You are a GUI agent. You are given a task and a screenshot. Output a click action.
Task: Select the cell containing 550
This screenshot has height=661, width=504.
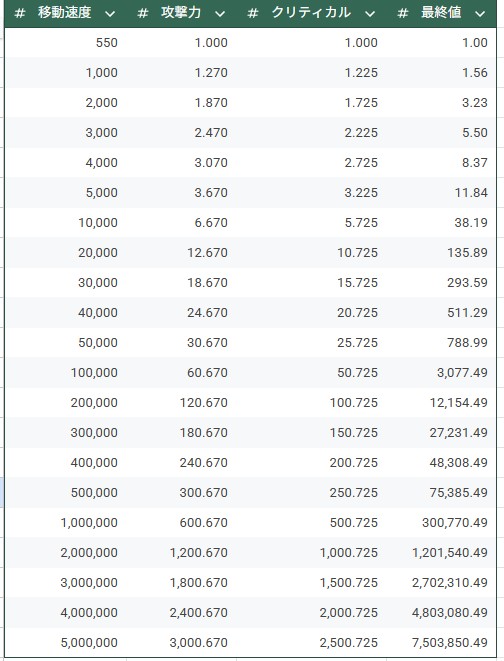tap(65, 43)
